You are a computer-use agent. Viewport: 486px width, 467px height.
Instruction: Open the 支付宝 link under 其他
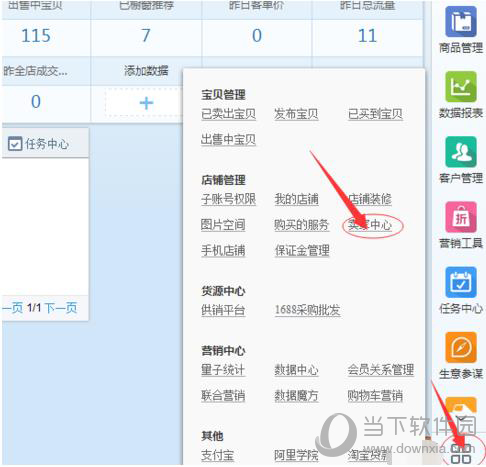217,455
